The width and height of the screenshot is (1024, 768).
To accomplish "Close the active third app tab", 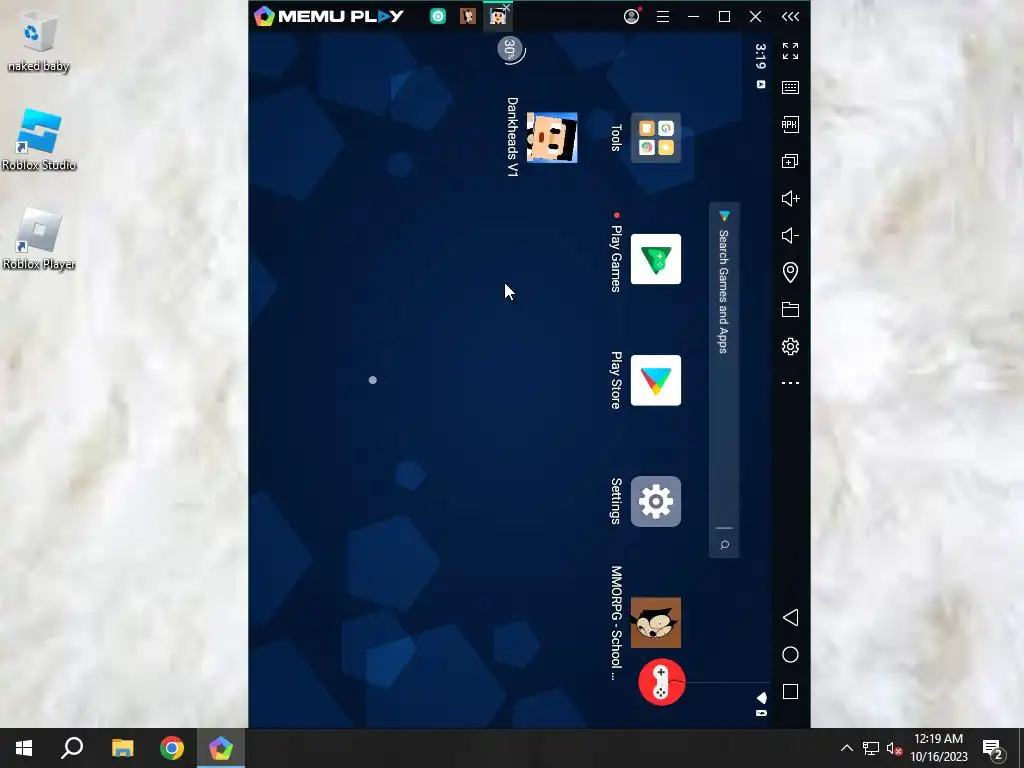I will (507, 8).
